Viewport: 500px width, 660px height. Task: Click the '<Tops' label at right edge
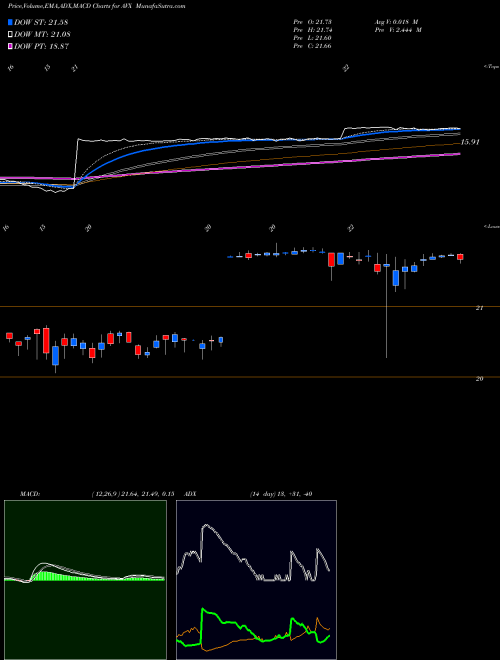492,67
